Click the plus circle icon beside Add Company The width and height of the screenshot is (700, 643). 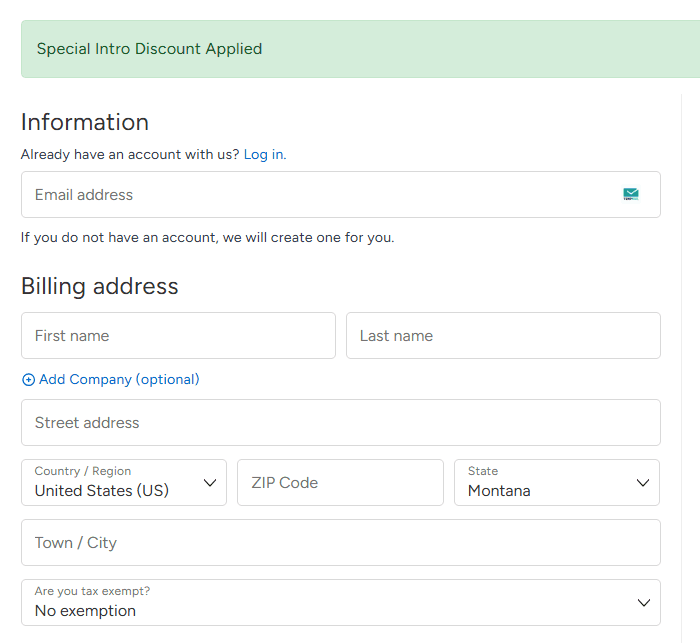pos(28,380)
